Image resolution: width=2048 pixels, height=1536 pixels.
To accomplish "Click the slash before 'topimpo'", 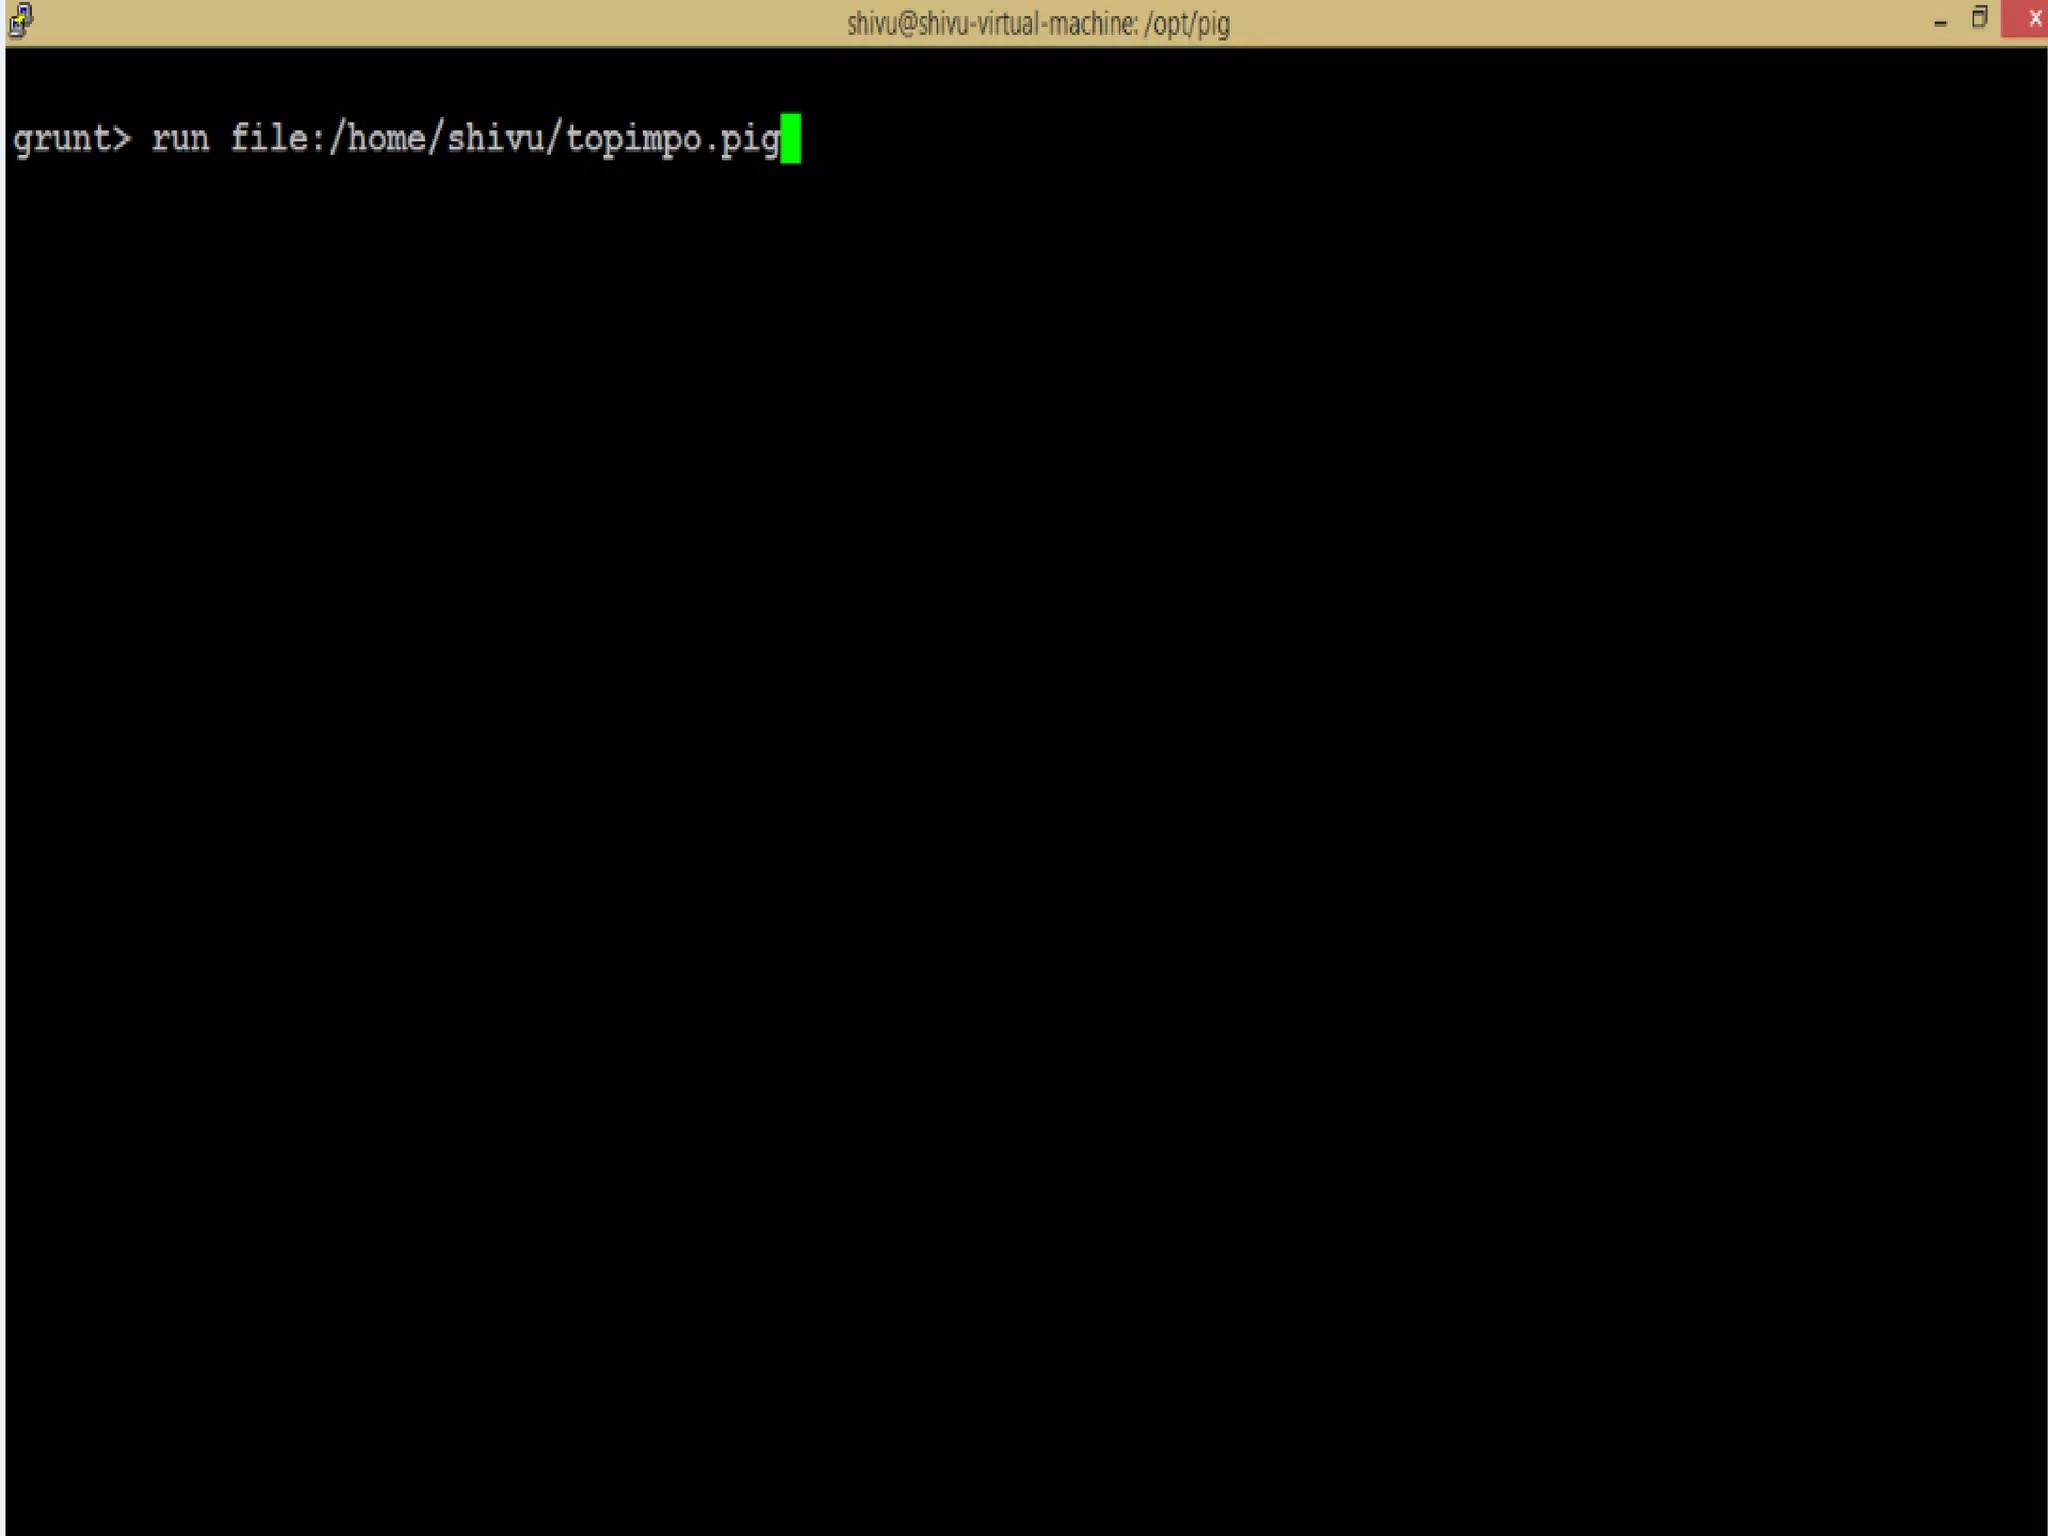I will (x=554, y=138).
